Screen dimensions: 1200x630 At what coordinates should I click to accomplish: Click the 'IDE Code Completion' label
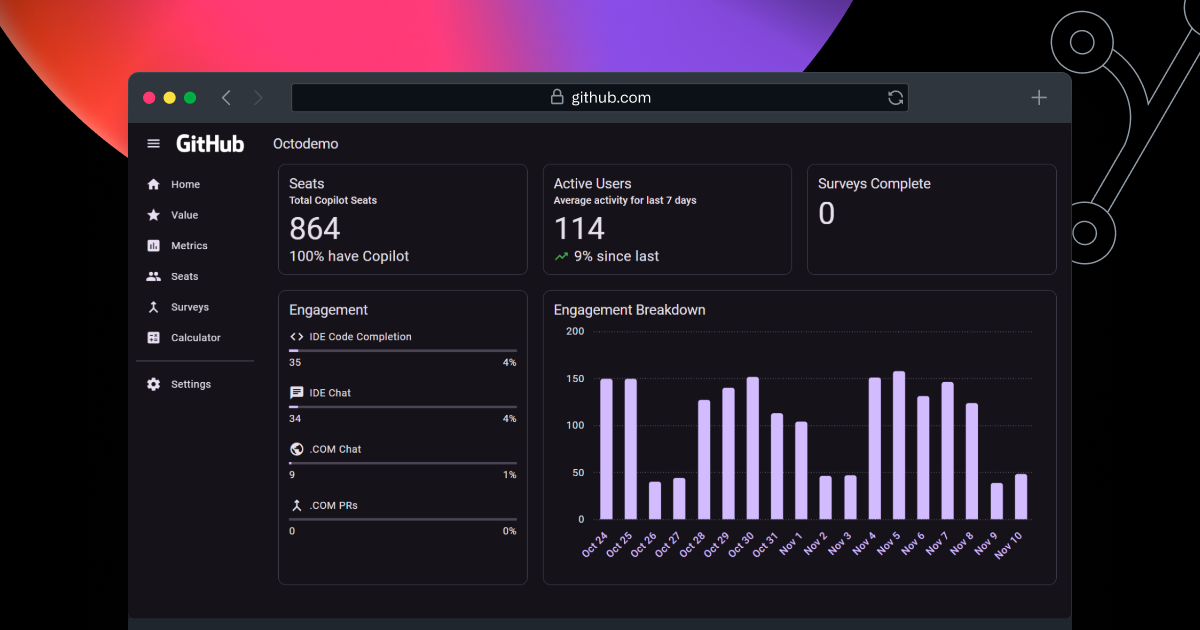(x=361, y=337)
